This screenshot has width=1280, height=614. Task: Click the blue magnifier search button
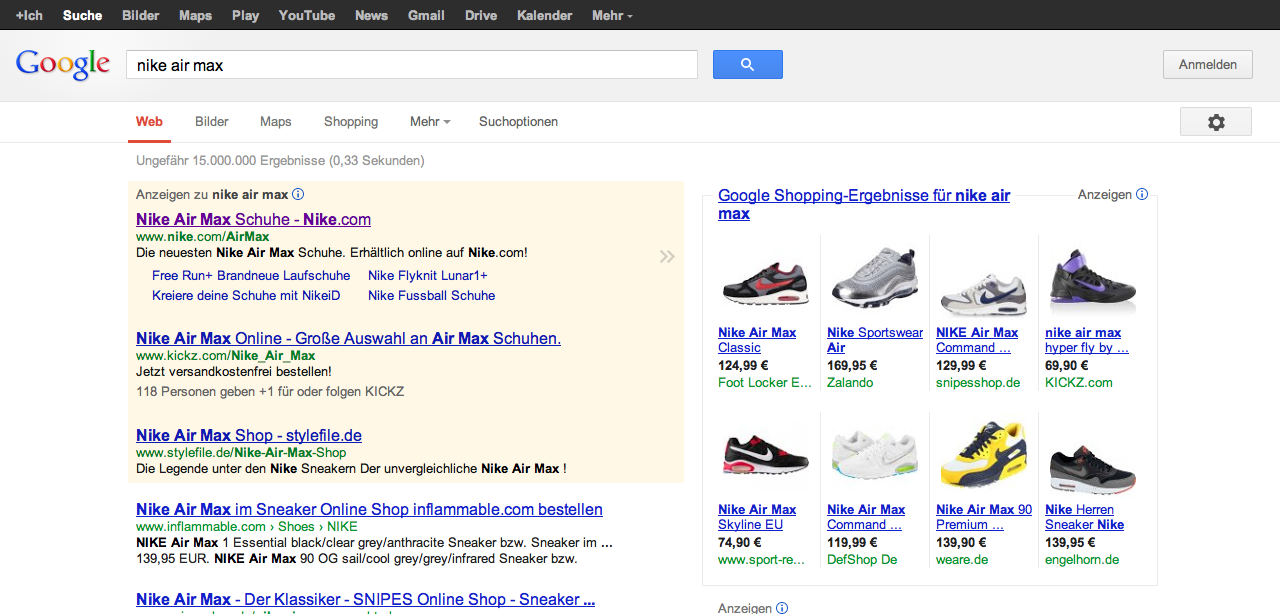tap(747, 65)
